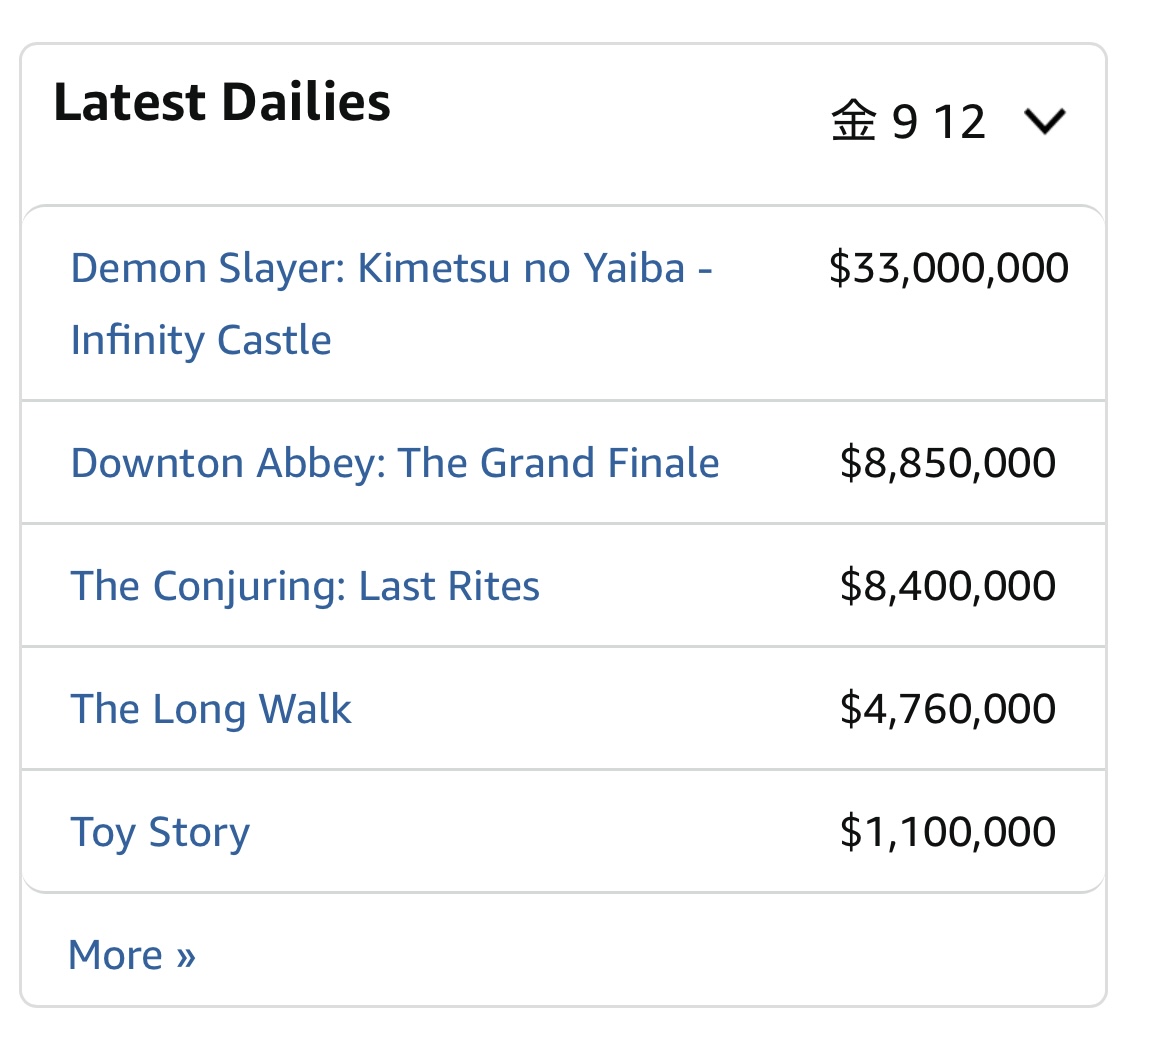Select the $8,850,000 gross figure
The image size is (1153, 1041).
pos(948,463)
